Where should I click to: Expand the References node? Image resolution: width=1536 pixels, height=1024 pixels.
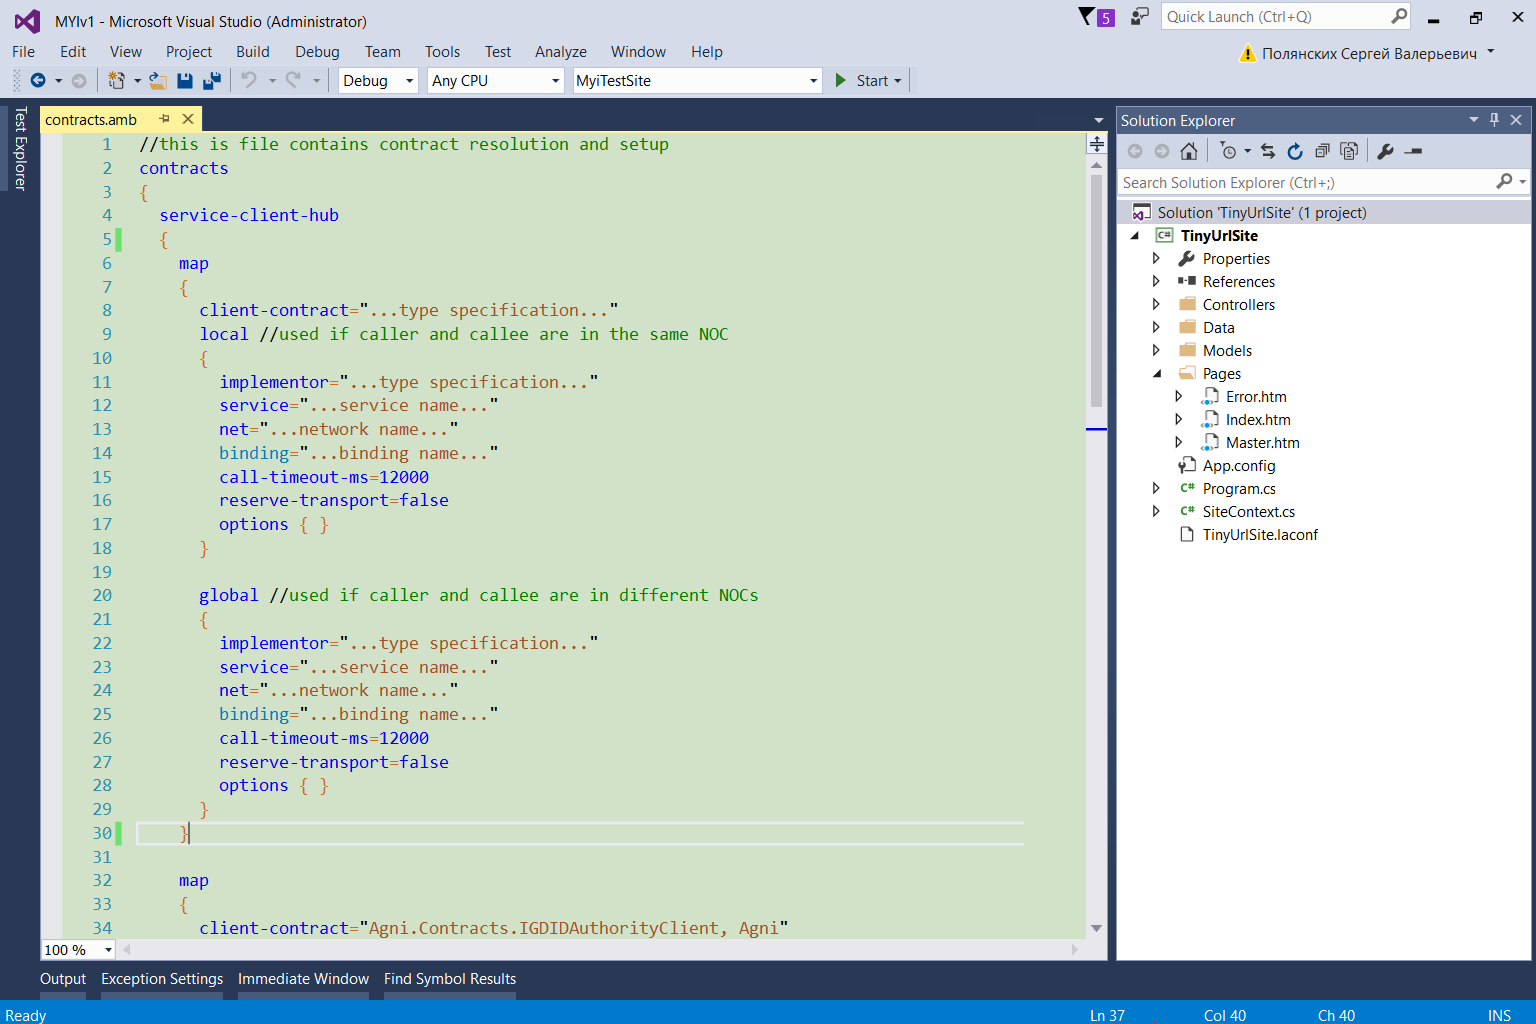1156,281
